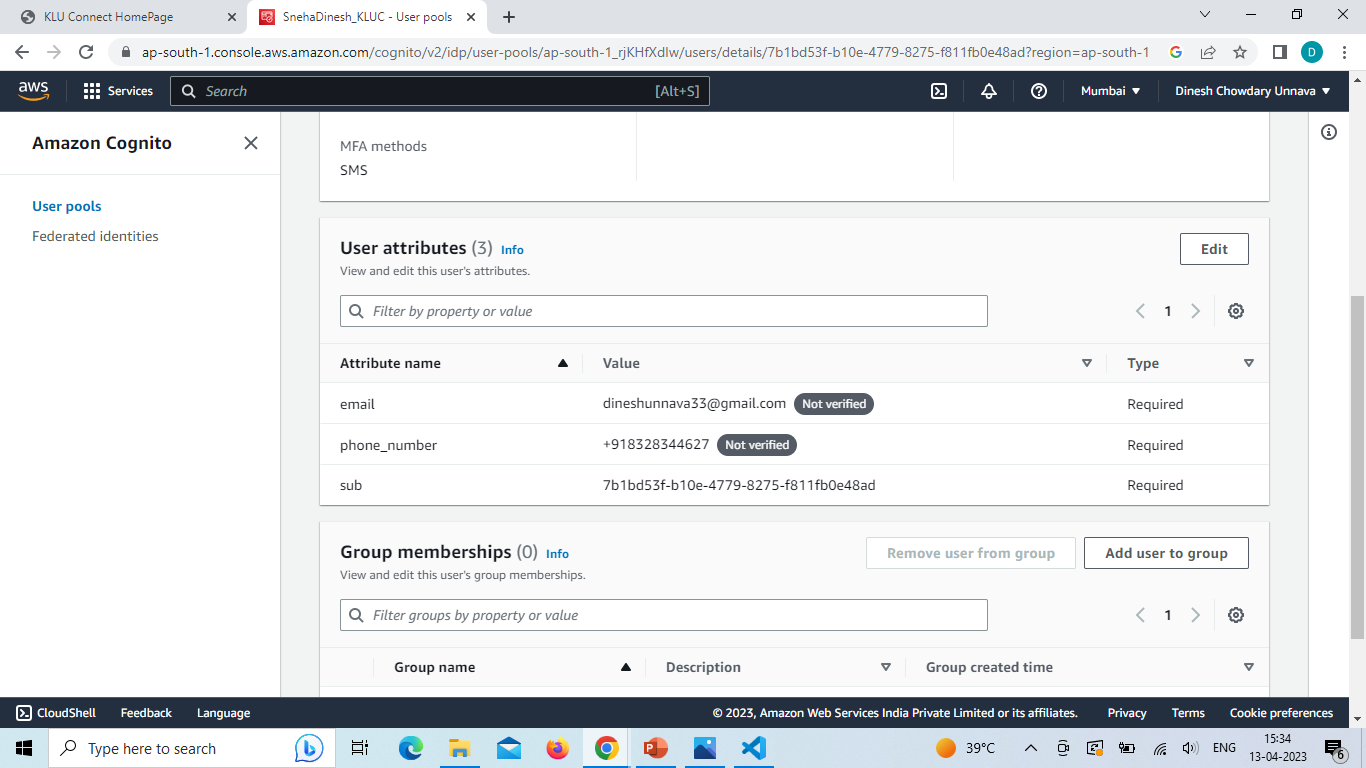Click the Edit button for user attributes
The width and height of the screenshot is (1366, 768).
(x=1214, y=248)
